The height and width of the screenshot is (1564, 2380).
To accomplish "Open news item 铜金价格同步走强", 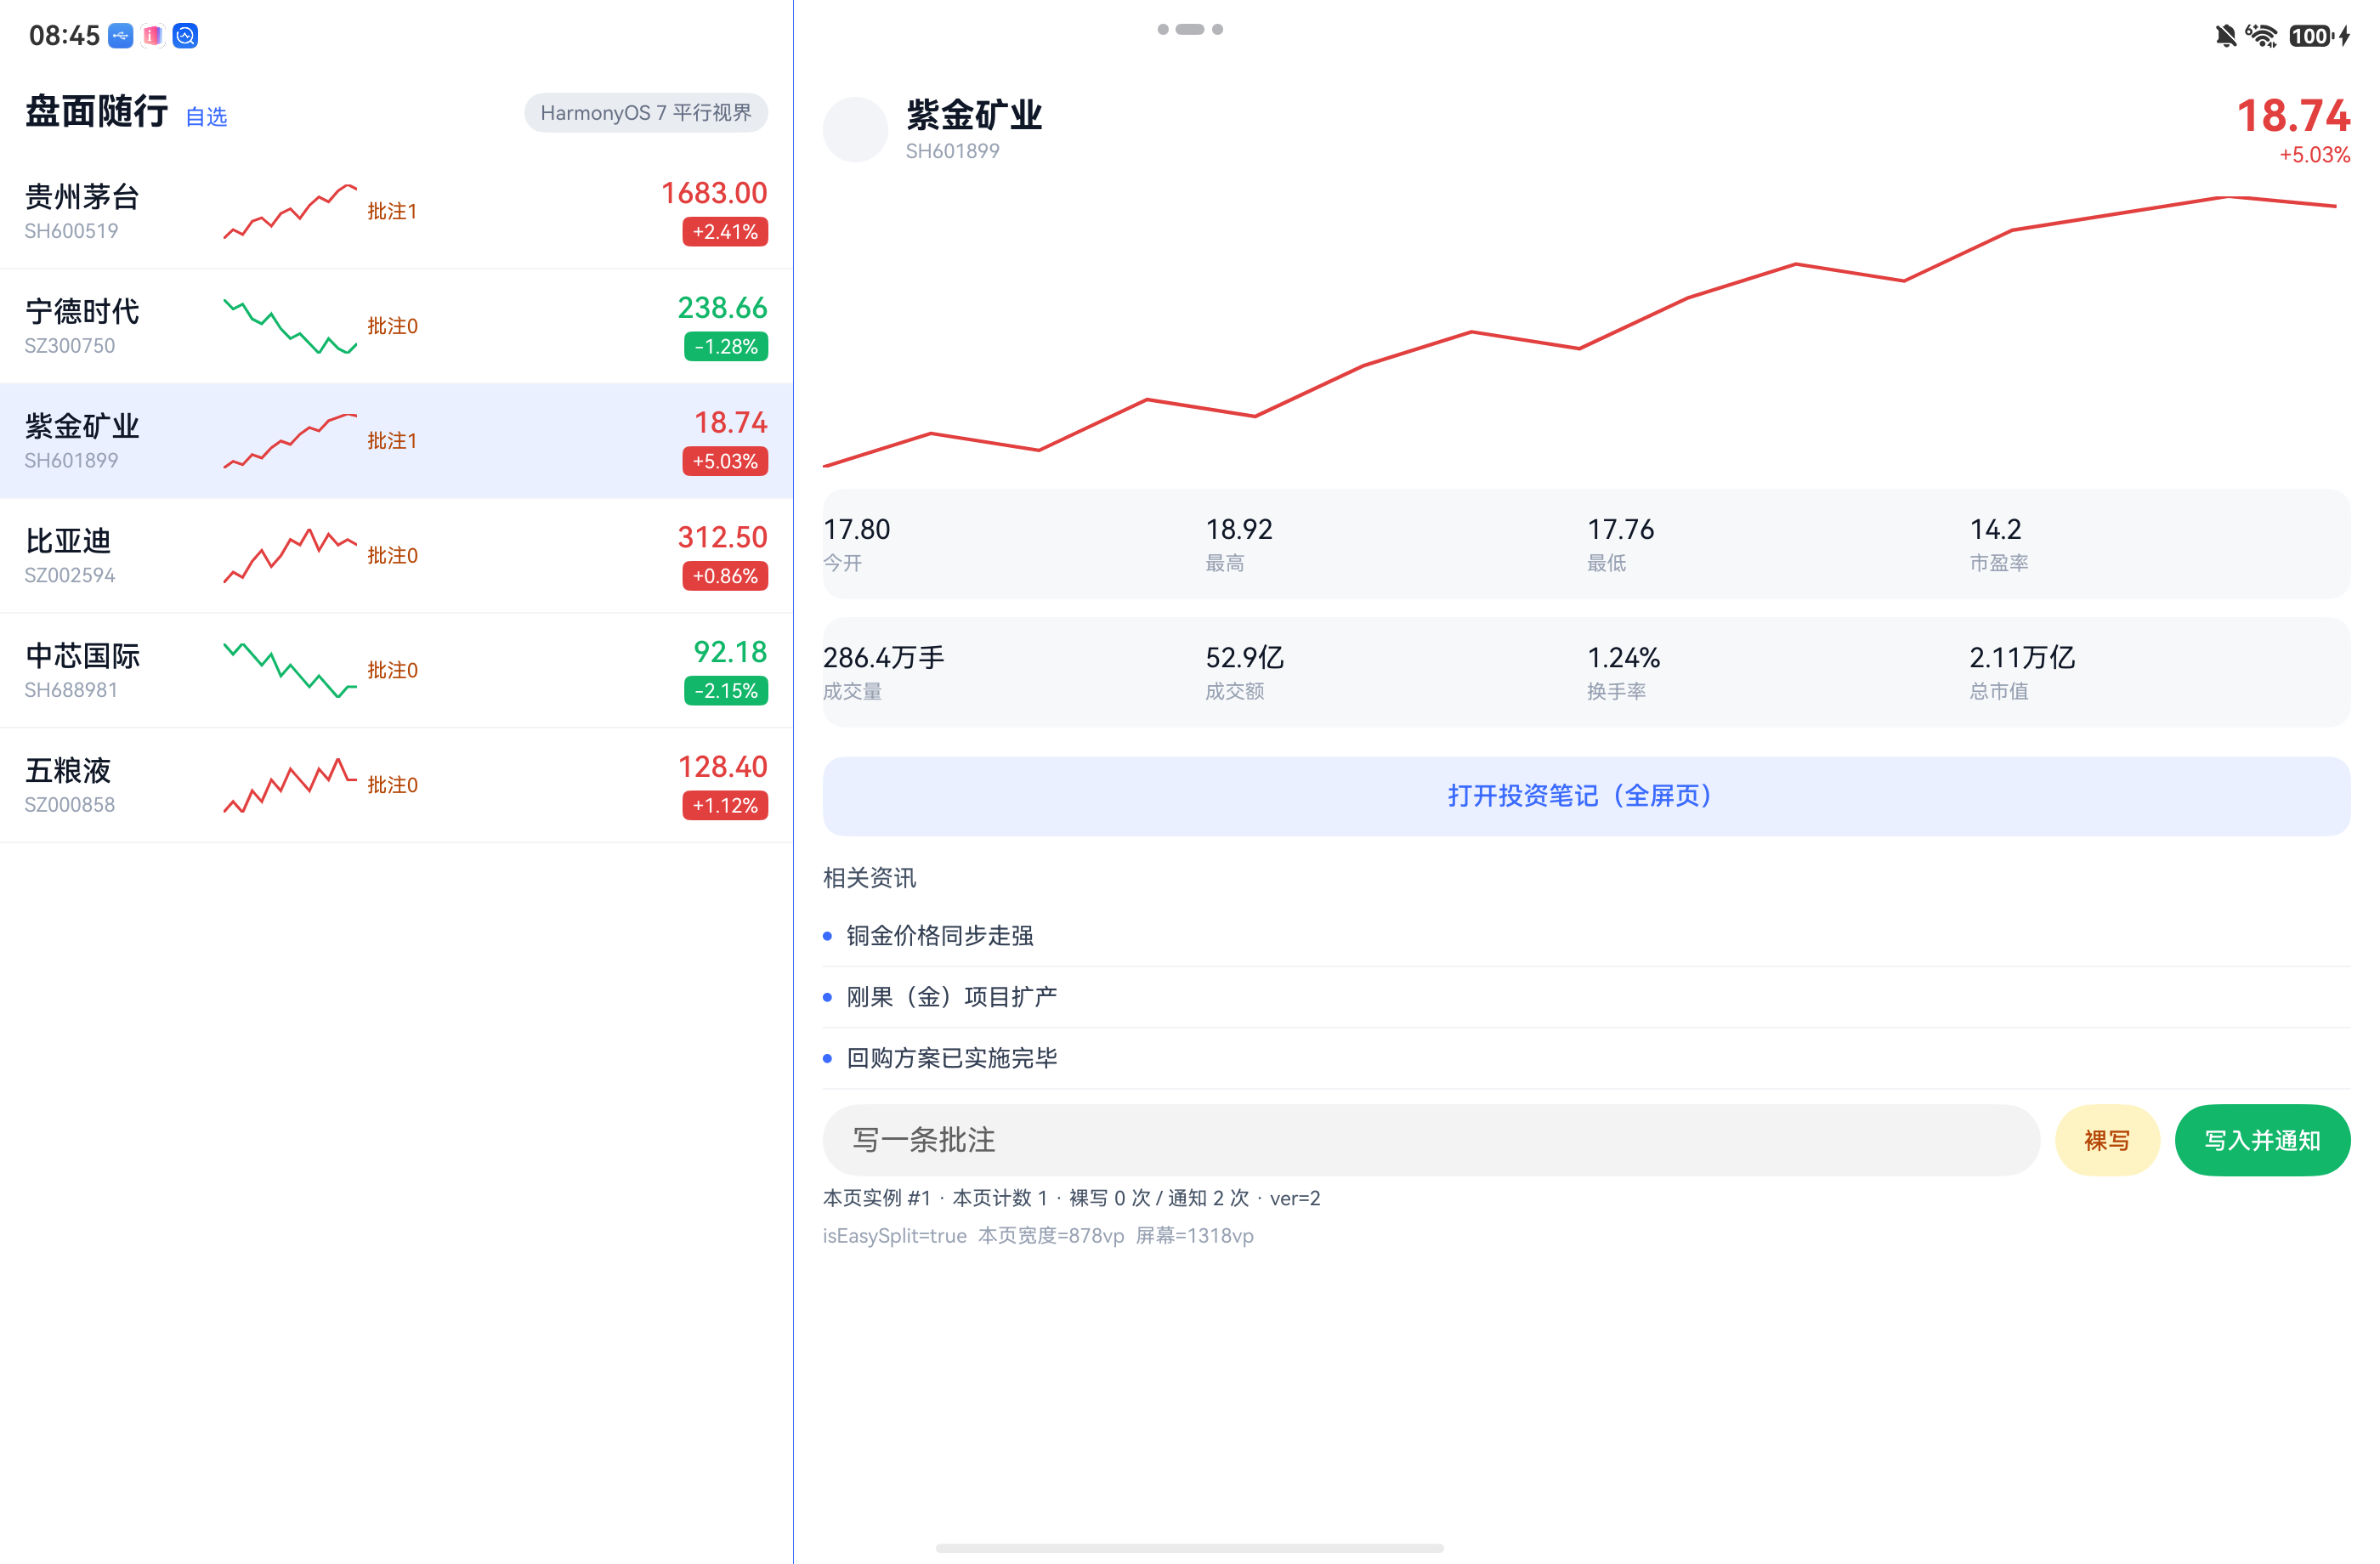I will (1586, 936).
